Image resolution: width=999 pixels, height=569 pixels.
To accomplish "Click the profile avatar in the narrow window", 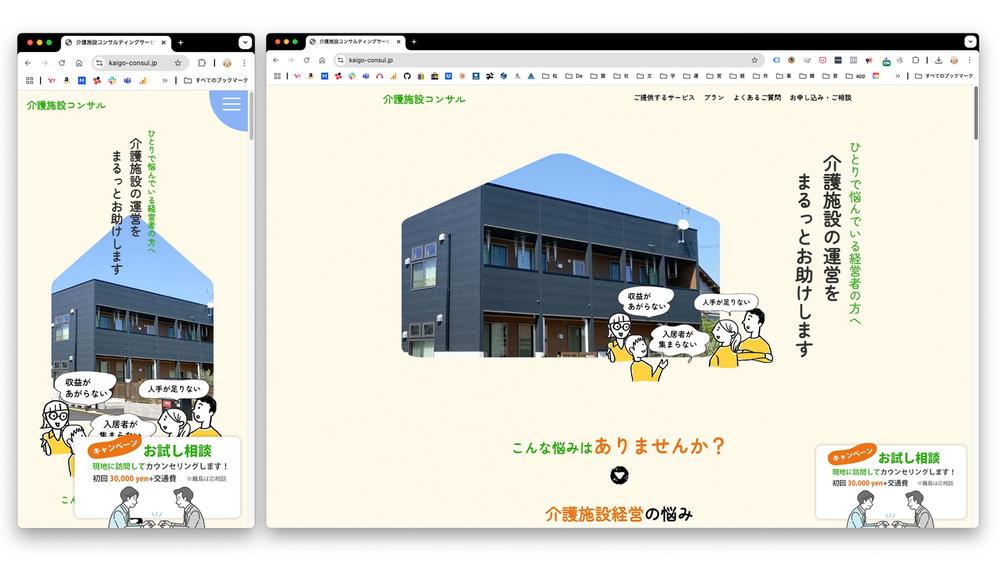I will click(x=227, y=63).
